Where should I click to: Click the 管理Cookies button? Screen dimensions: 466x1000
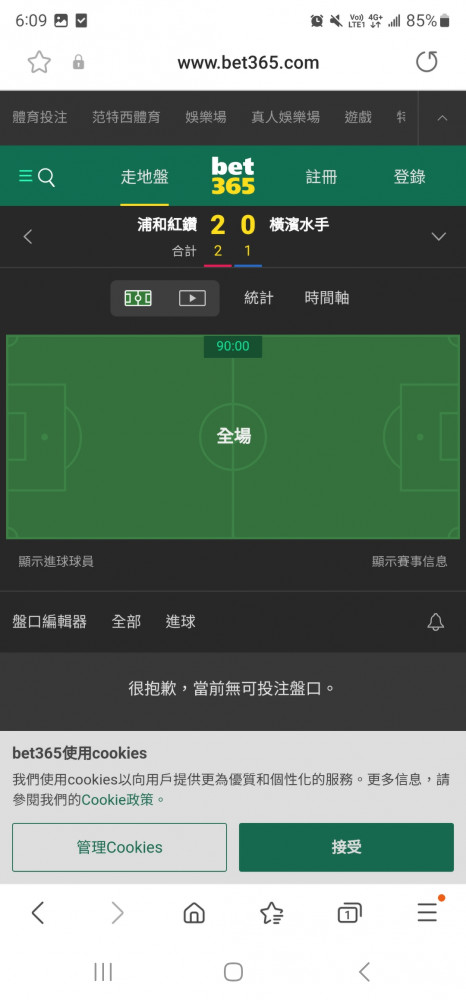coord(119,847)
